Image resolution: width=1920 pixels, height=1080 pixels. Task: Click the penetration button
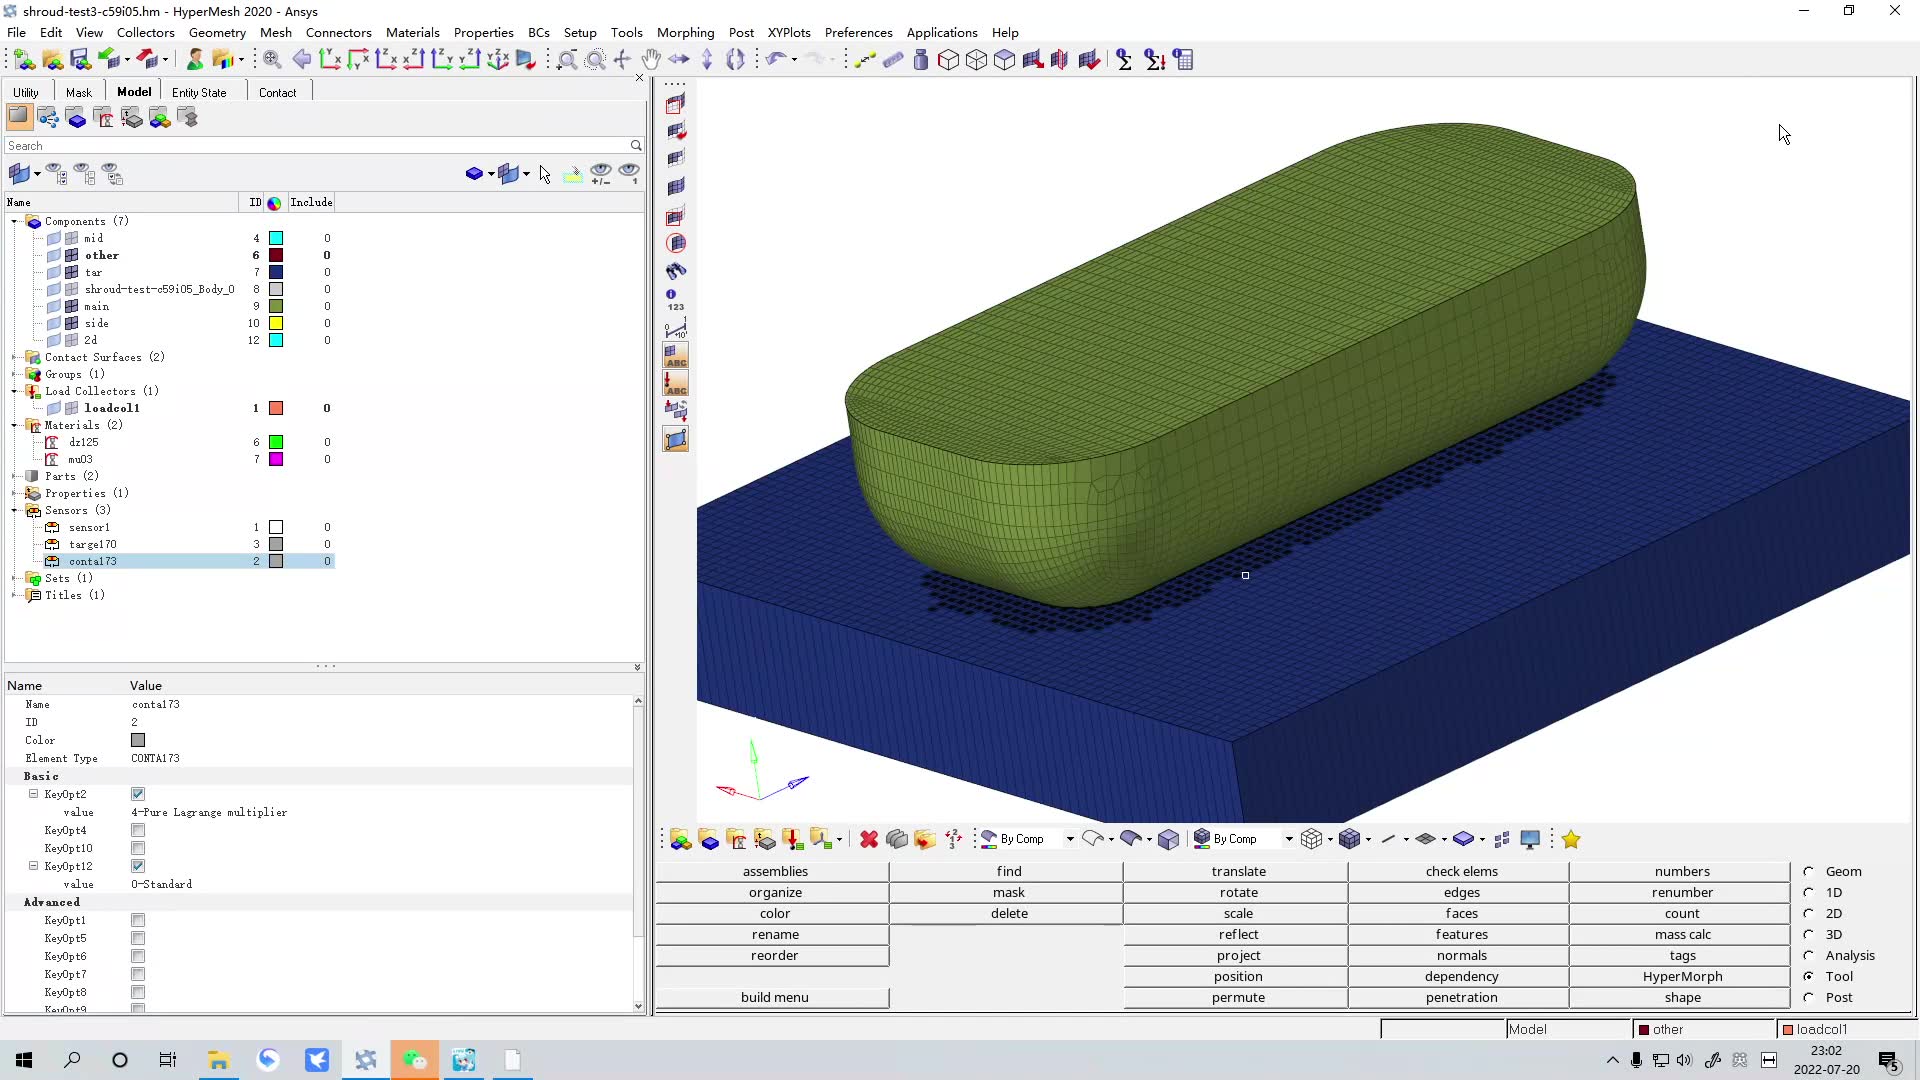click(1460, 997)
